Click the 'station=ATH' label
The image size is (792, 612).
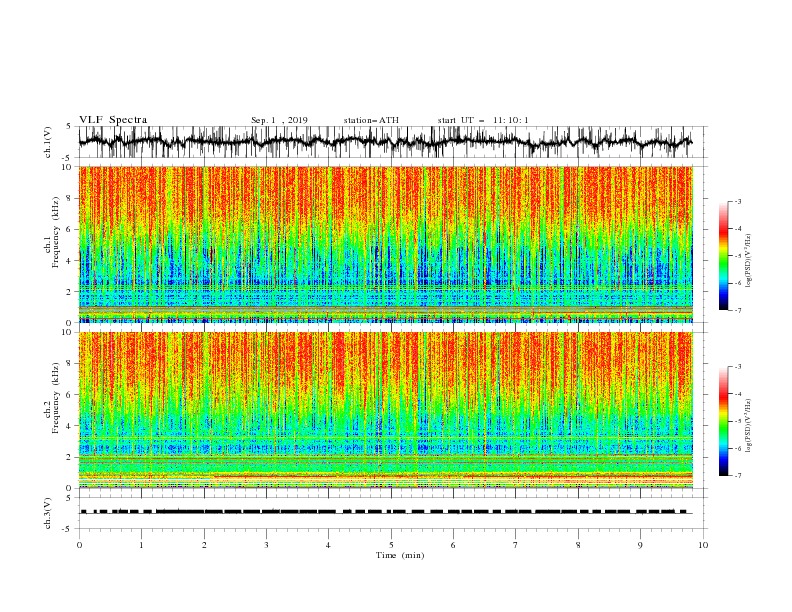[x=371, y=120]
